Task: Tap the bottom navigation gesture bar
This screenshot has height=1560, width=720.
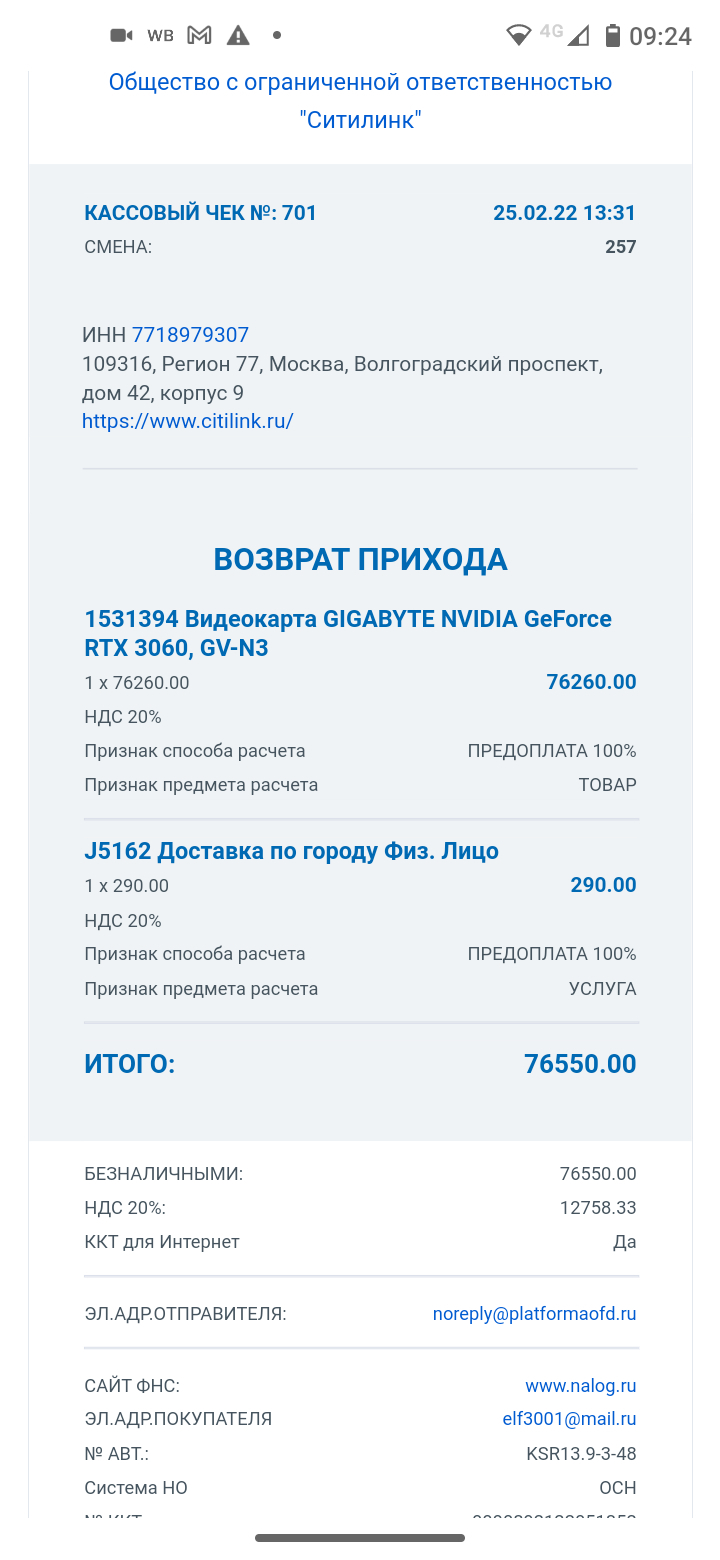Action: [360, 1538]
